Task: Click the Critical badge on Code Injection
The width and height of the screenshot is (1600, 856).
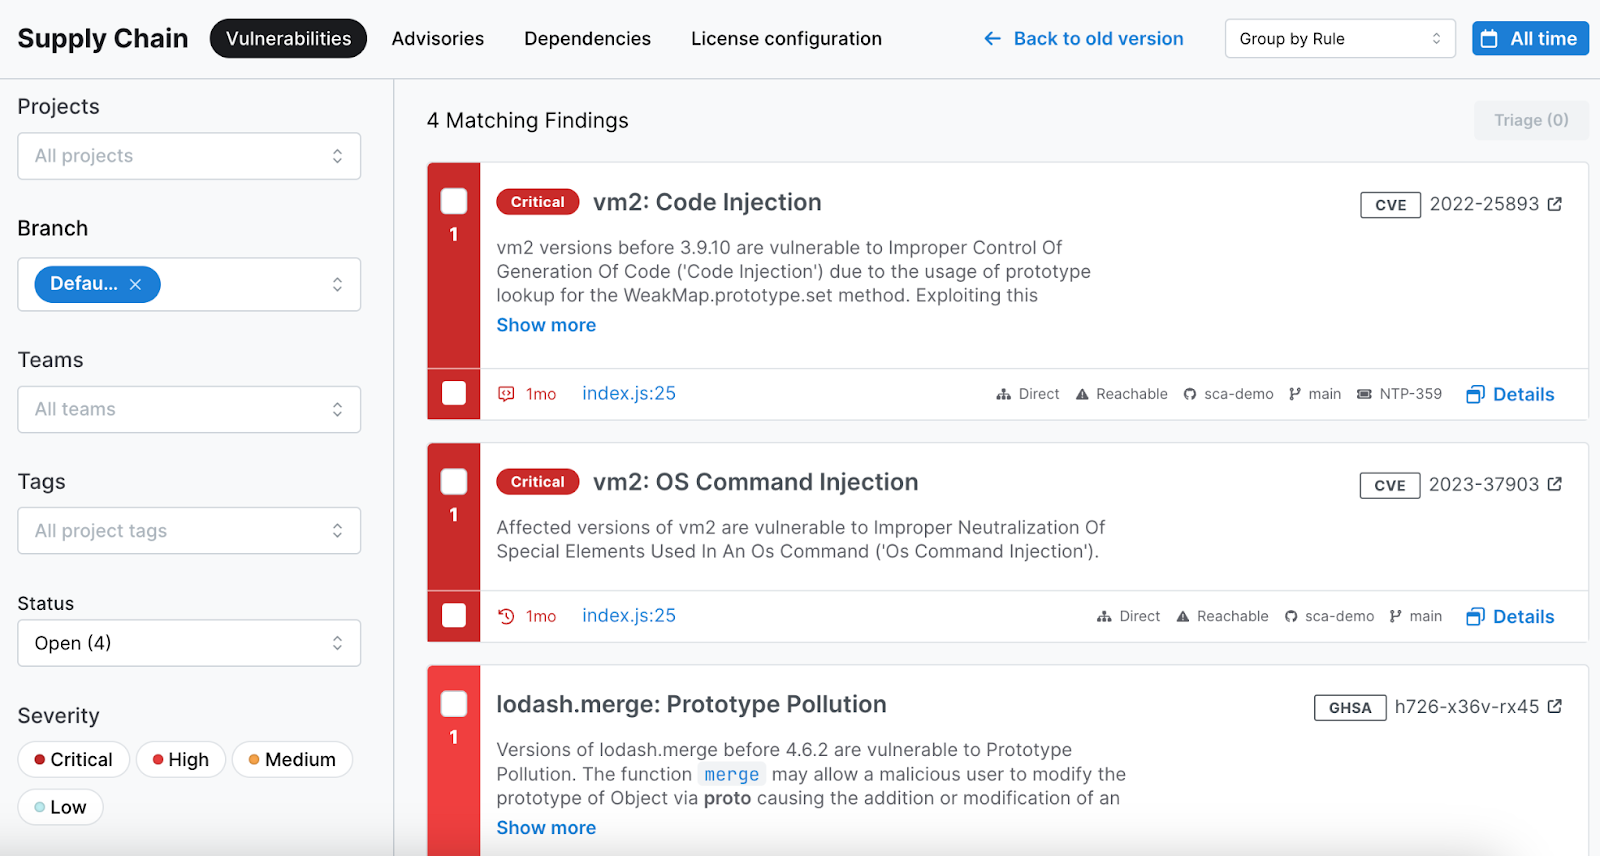Action: coord(538,202)
